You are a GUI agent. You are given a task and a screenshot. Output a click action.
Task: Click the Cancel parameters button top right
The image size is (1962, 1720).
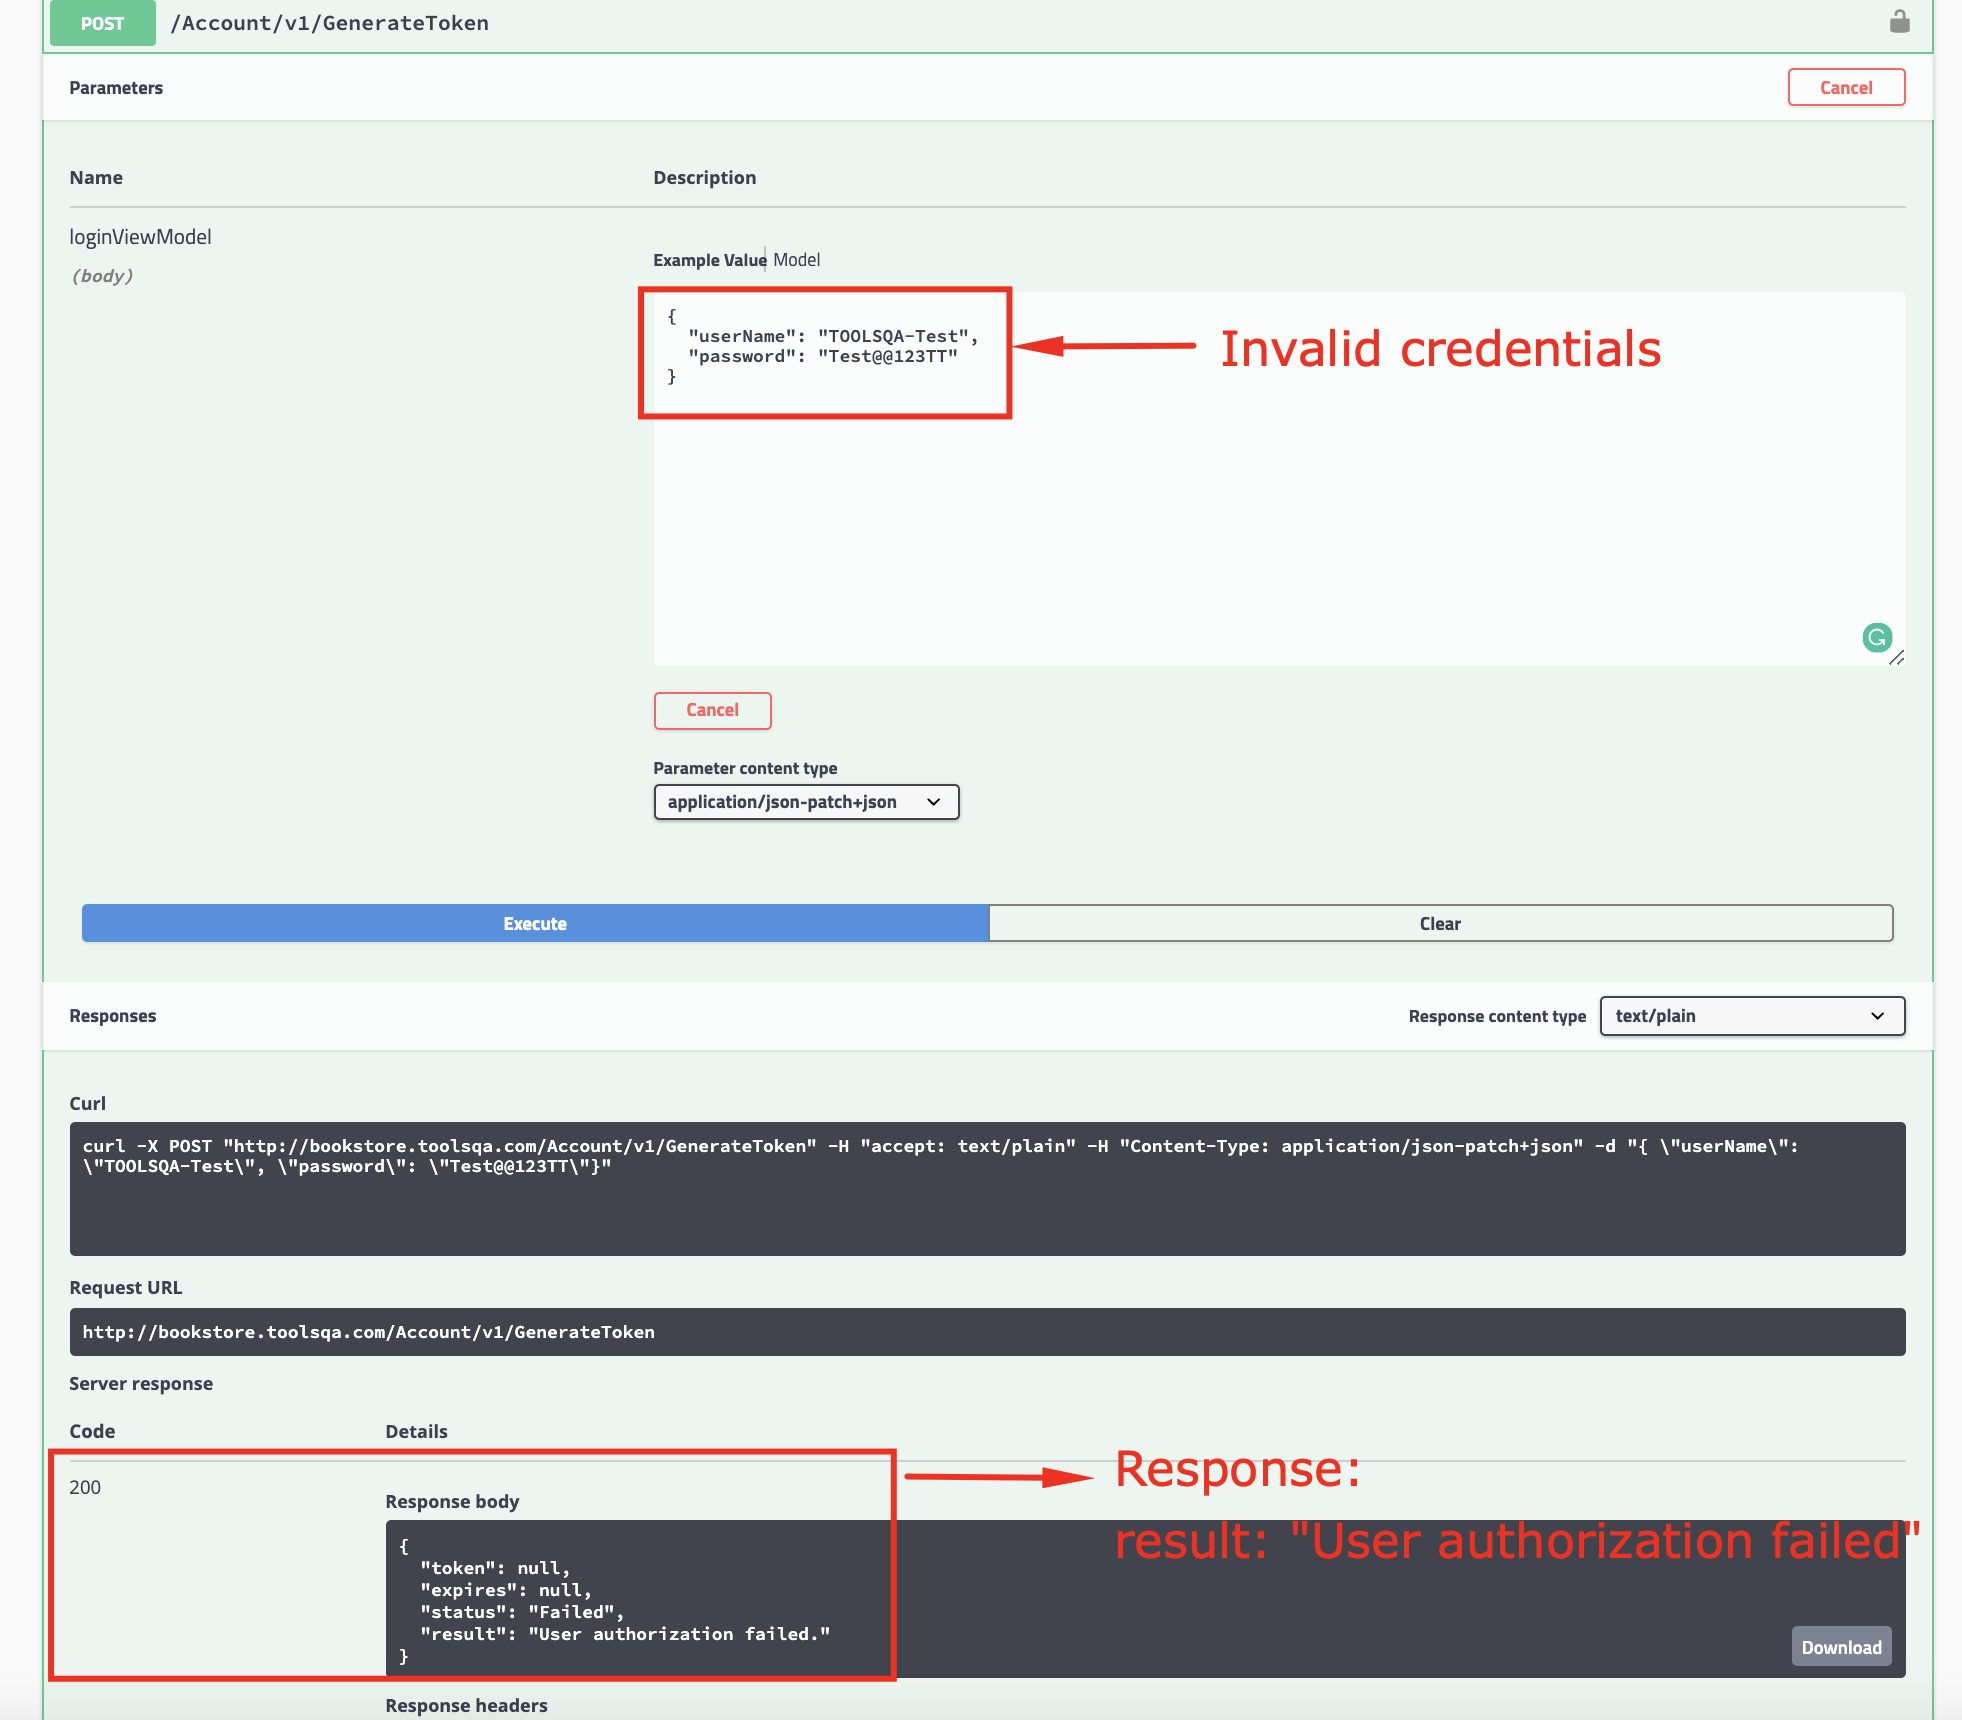(1847, 88)
